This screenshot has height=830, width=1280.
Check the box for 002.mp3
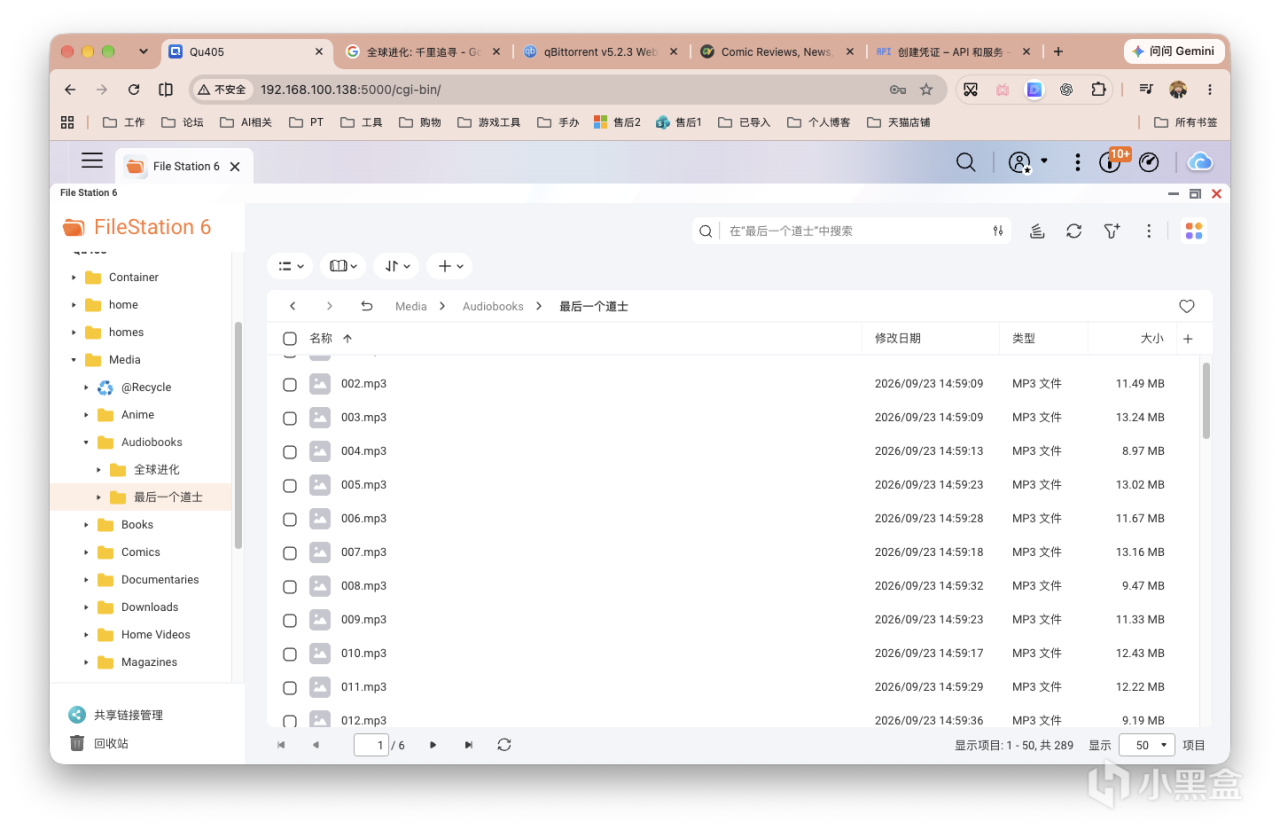pyautogui.click(x=290, y=384)
